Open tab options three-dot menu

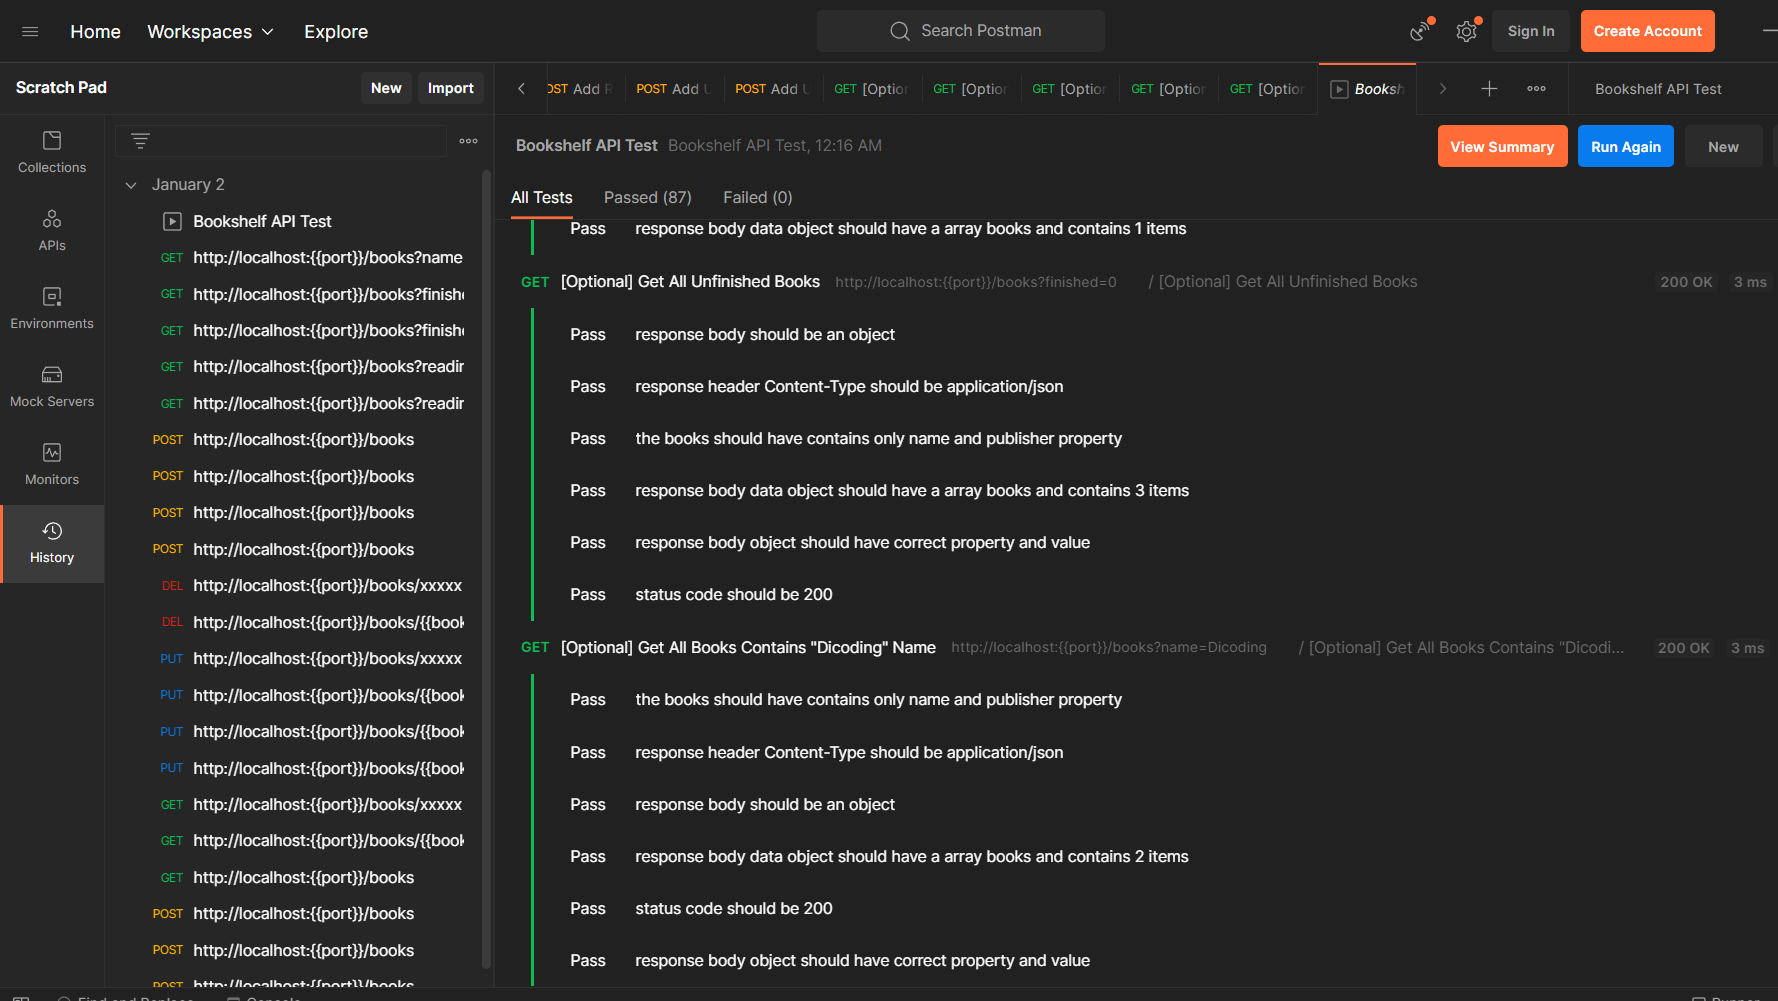point(1537,89)
